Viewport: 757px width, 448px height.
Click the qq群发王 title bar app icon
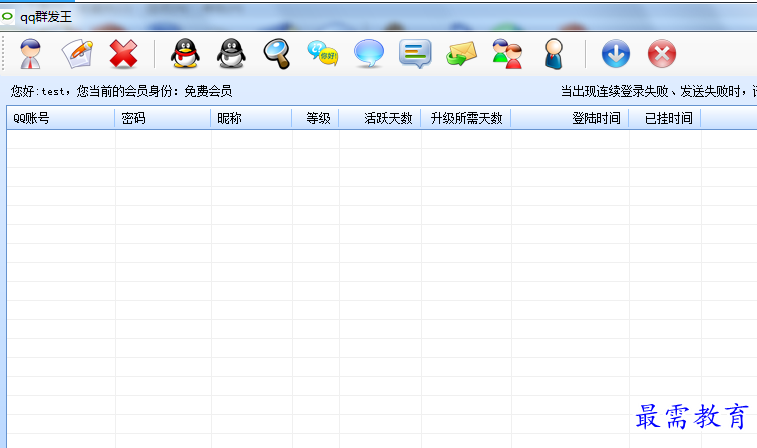(x=7, y=17)
